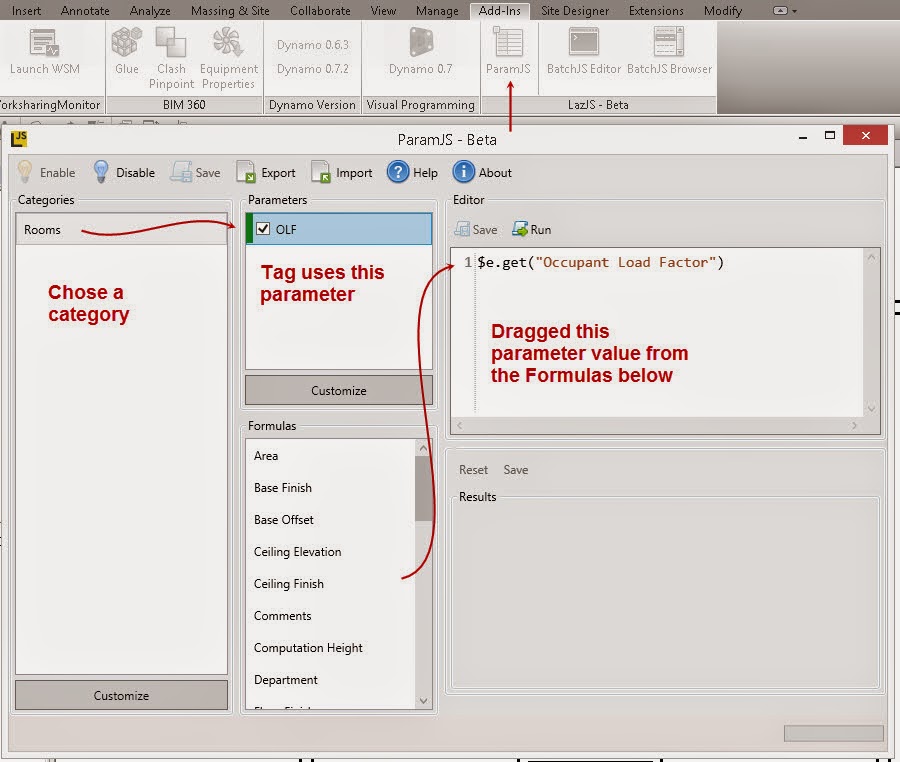Open the Massing & Site tab
This screenshot has height=762, width=900.
point(230,10)
